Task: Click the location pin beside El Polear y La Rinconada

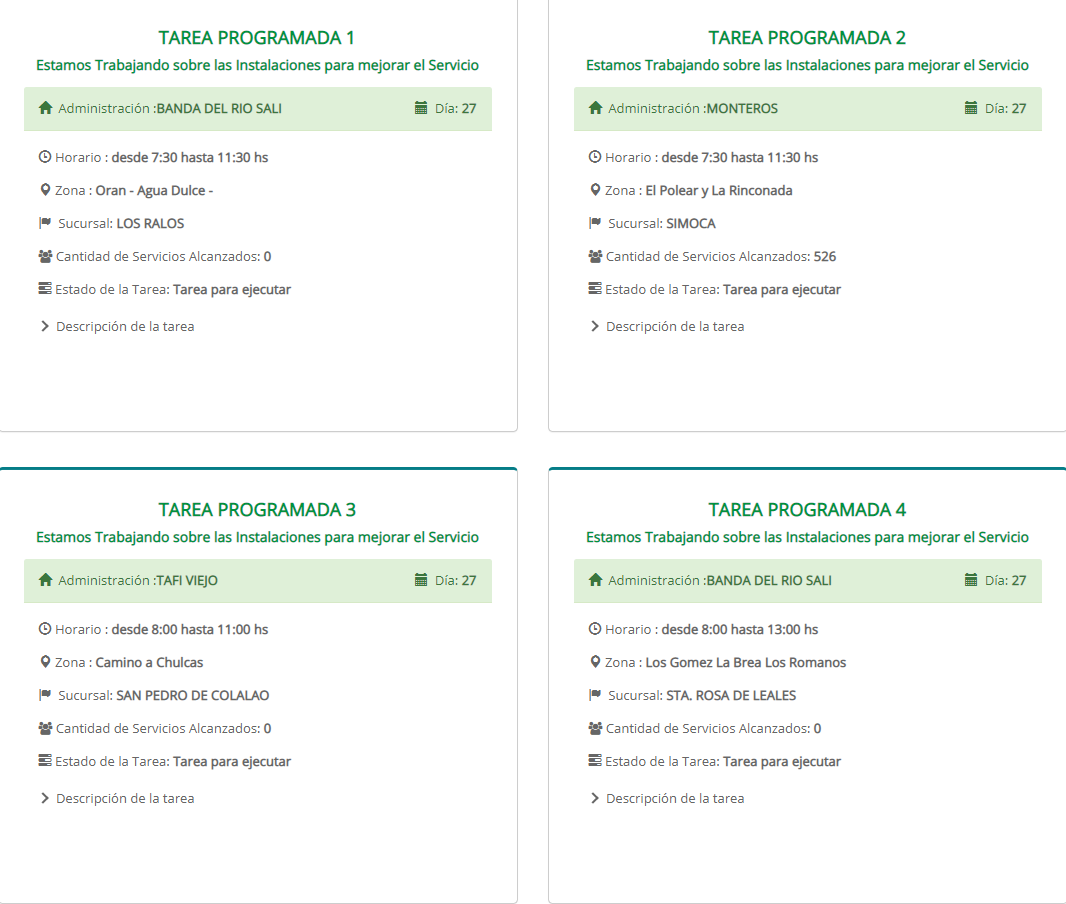Action: 595,190
